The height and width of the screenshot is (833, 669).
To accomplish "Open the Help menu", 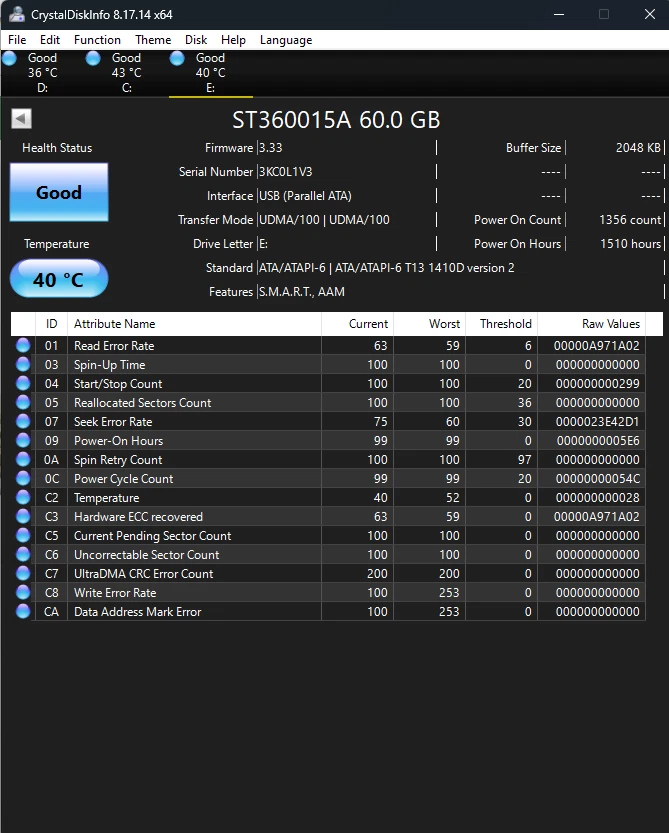I will (233, 40).
